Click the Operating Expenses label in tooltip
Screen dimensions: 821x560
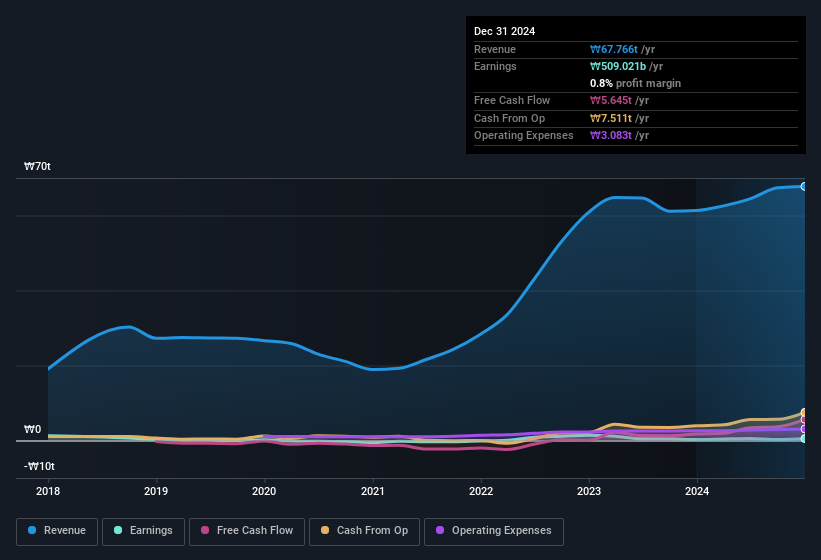524,135
